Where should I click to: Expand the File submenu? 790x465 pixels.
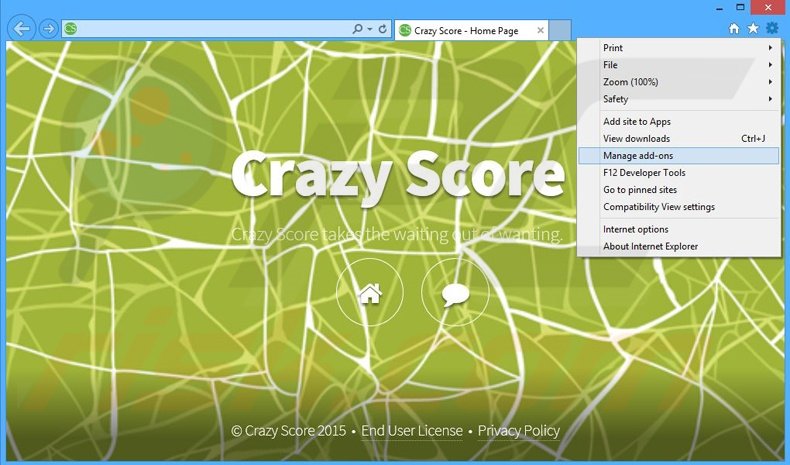pyautogui.click(x=678, y=65)
